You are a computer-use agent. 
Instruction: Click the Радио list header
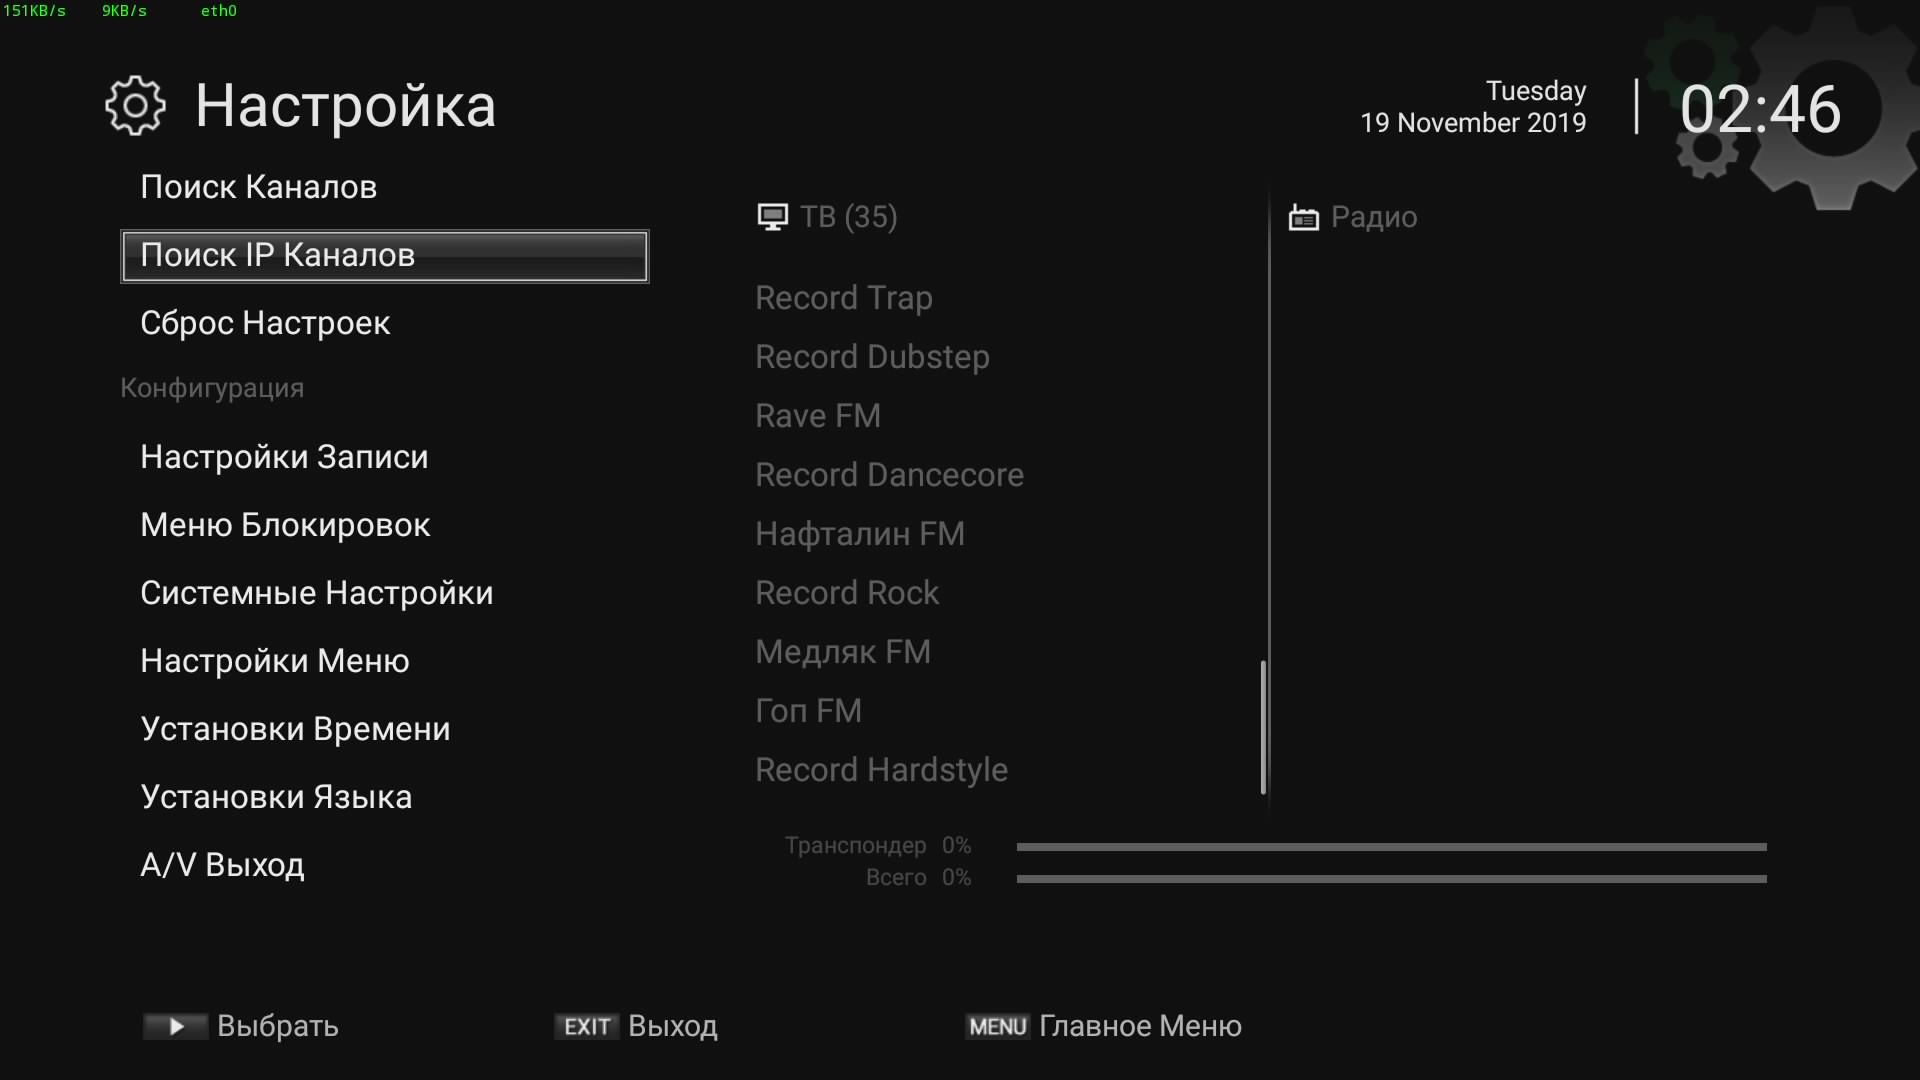click(1374, 217)
